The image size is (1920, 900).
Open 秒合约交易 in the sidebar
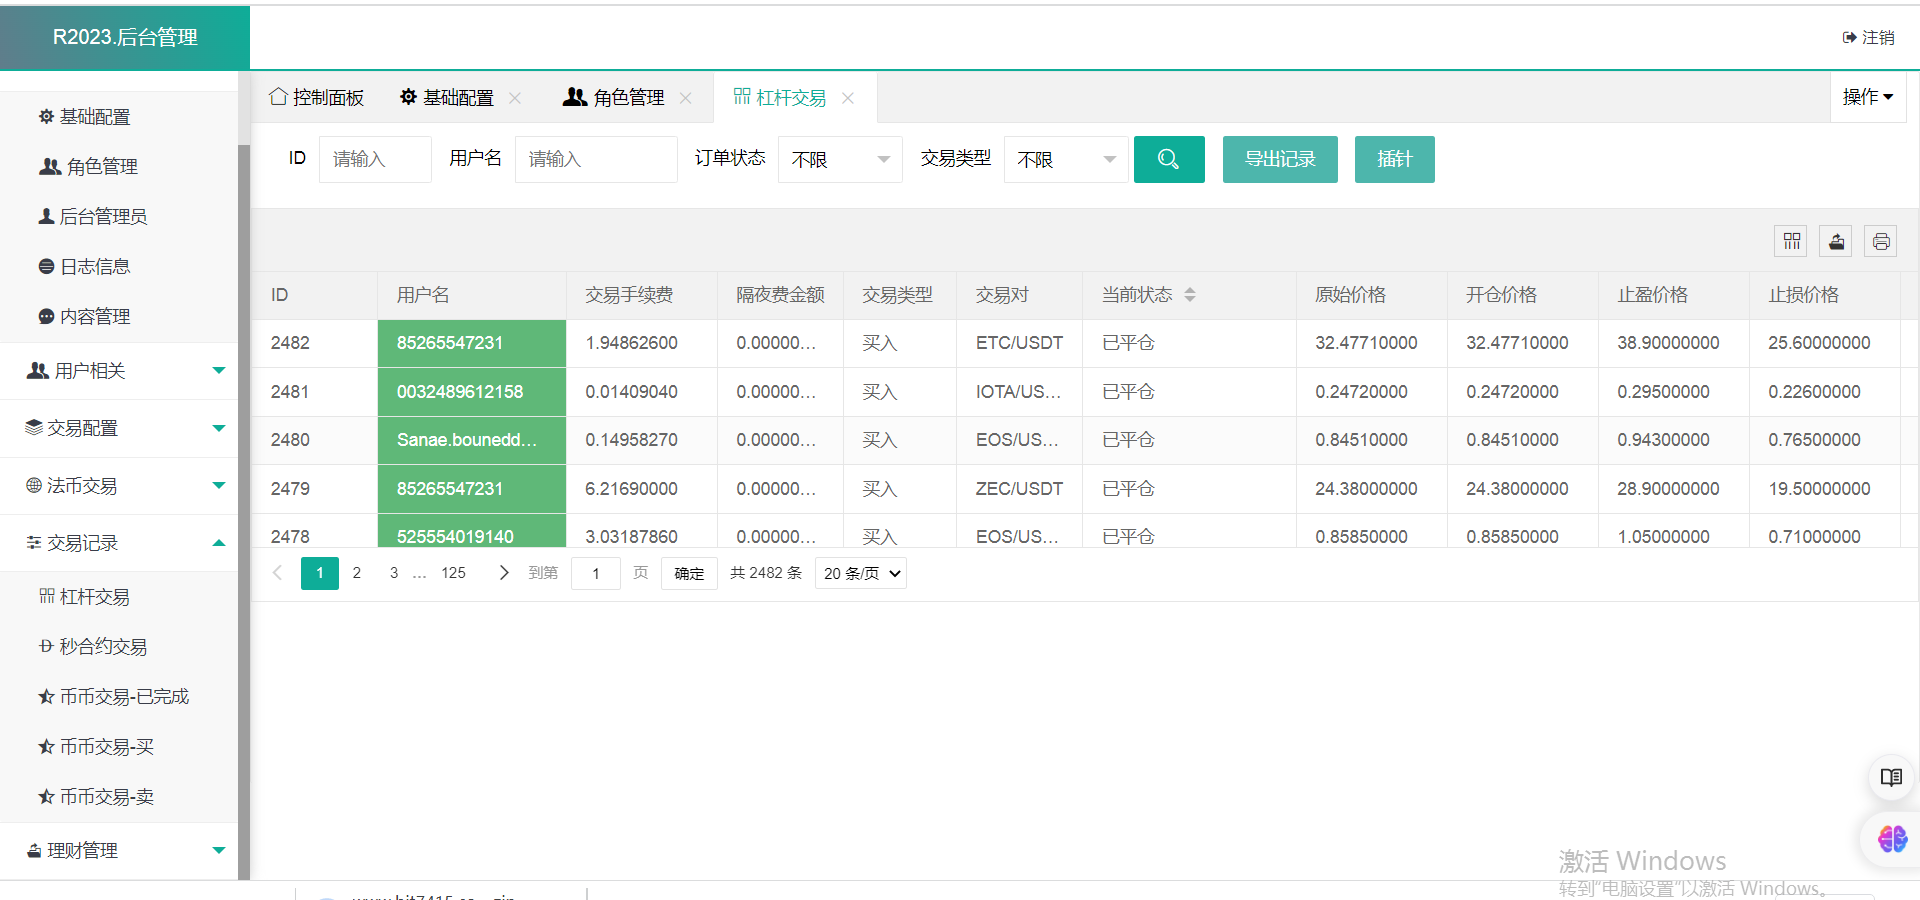pyautogui.click(x=103, y=647)
